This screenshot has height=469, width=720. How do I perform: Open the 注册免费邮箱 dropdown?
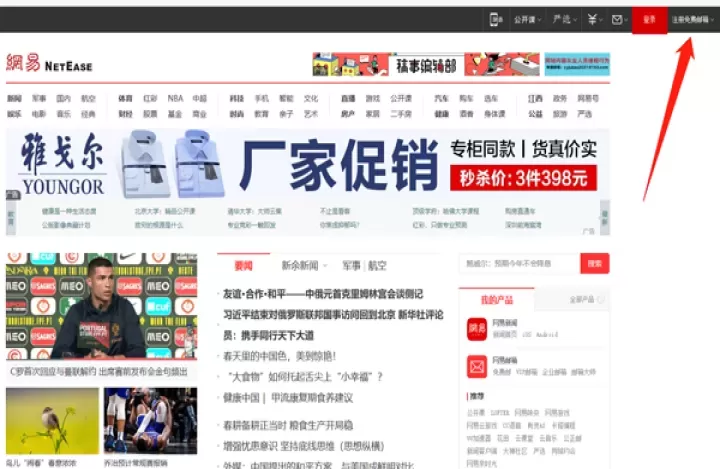coord(693,20)
